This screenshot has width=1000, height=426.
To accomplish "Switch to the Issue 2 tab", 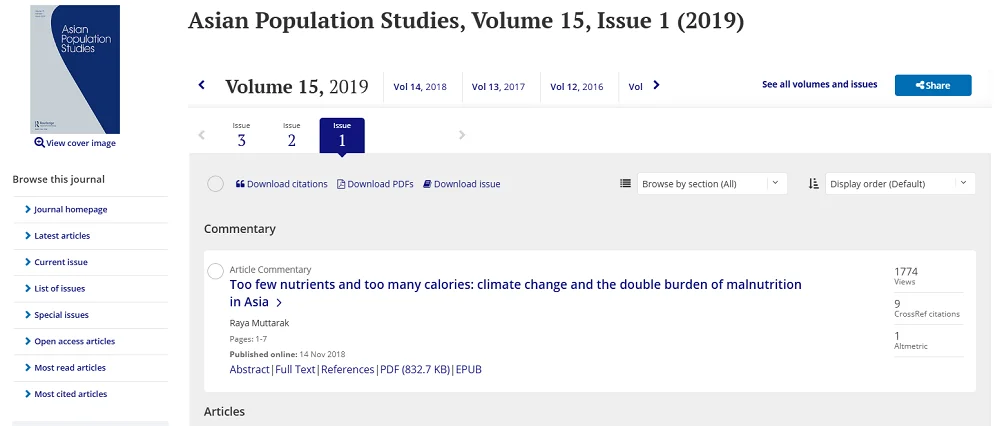I will click(x=291, y=136).
